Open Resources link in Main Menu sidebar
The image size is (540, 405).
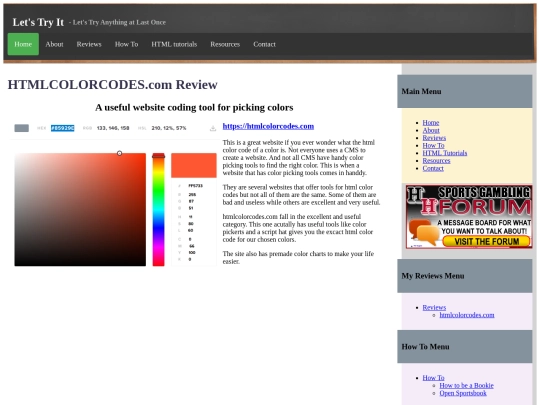(436, 160)
